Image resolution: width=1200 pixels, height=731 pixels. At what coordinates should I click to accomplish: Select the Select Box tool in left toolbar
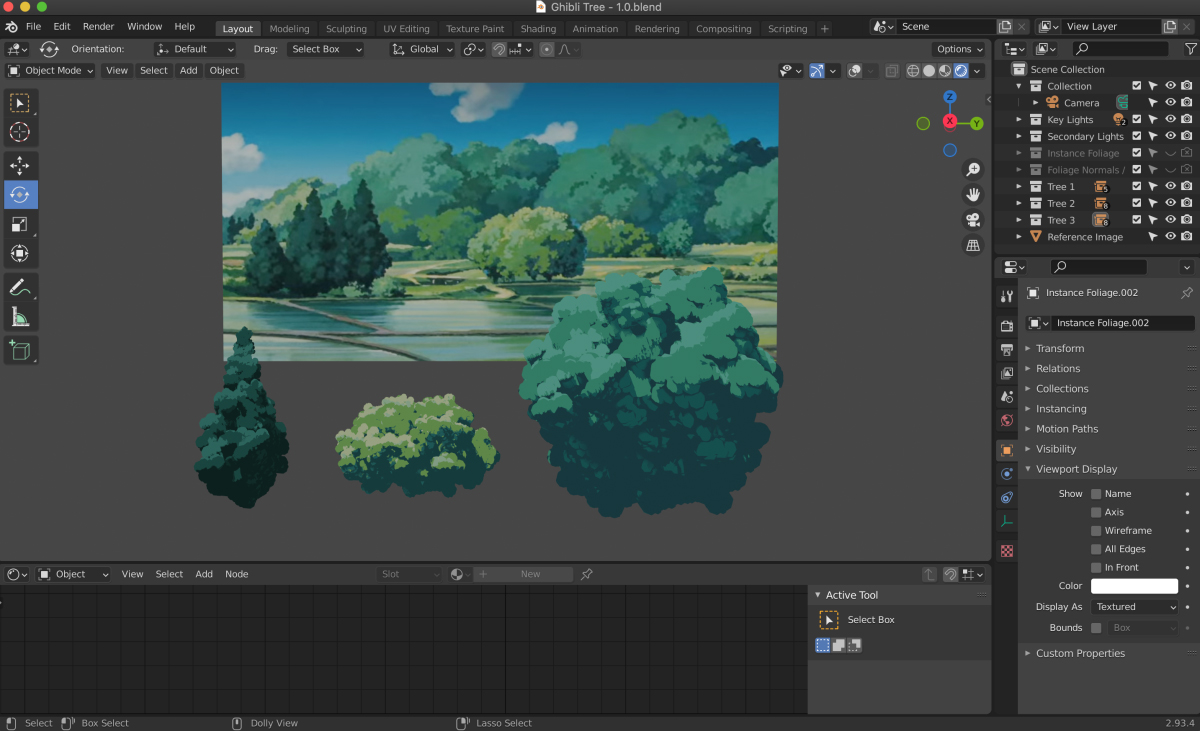20,103
